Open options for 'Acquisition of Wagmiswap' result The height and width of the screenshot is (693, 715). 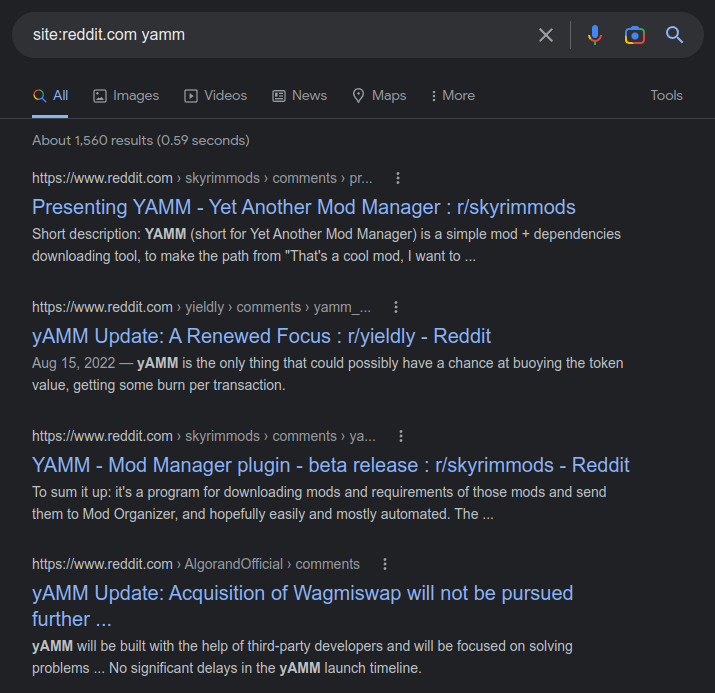tap(385, 564)
